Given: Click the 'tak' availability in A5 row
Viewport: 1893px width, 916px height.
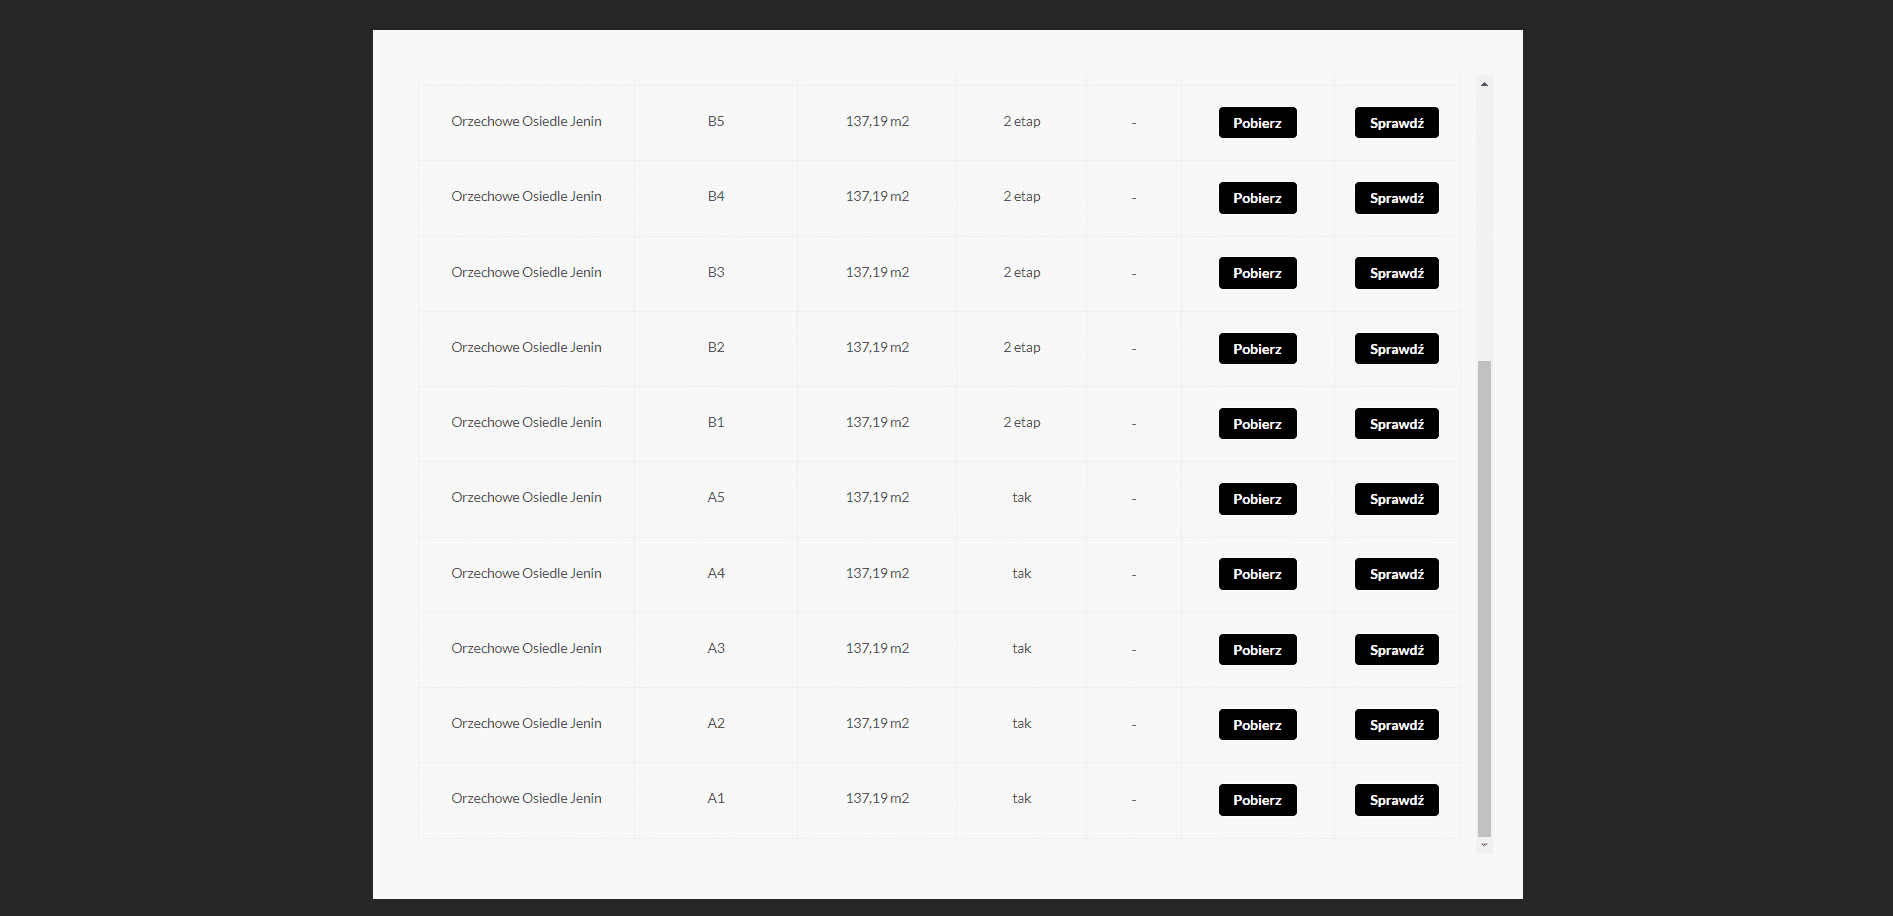Looking at the screenshot, I should (x=1021, y=498).
